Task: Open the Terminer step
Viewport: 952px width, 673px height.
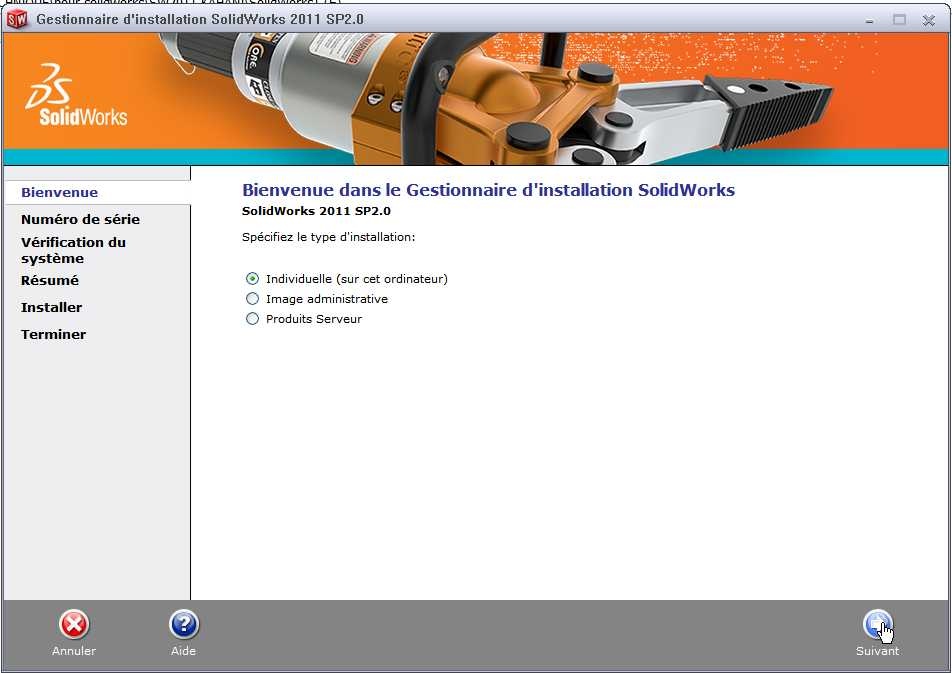Action: tap(53, 334)
